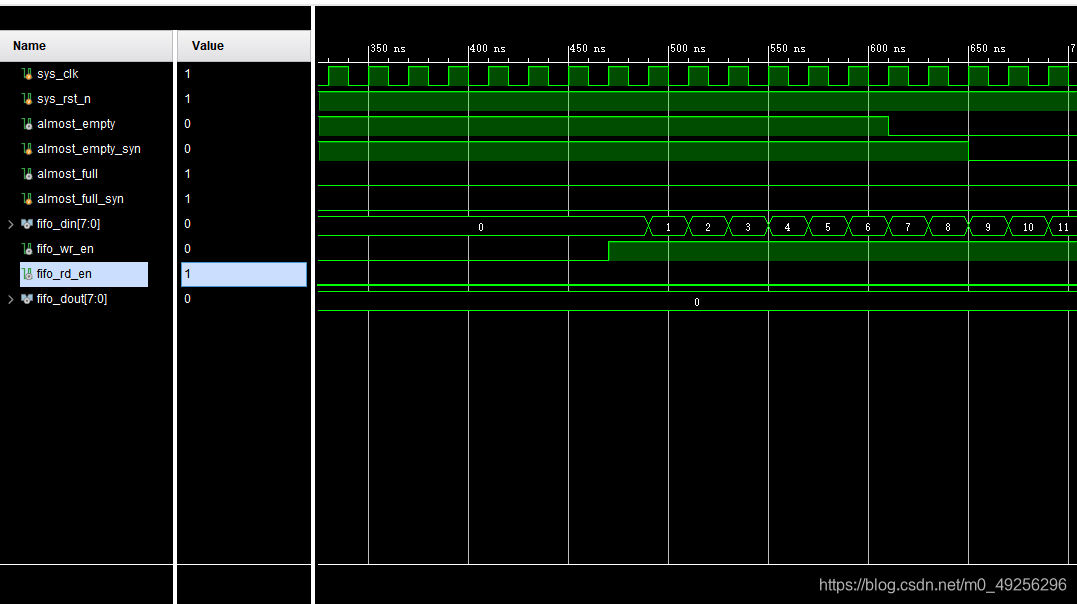The width and height of the screenshot is (1077, 604).
Task: Click the value cell of fifo_din[7:0]
Action: click(244, 224)
